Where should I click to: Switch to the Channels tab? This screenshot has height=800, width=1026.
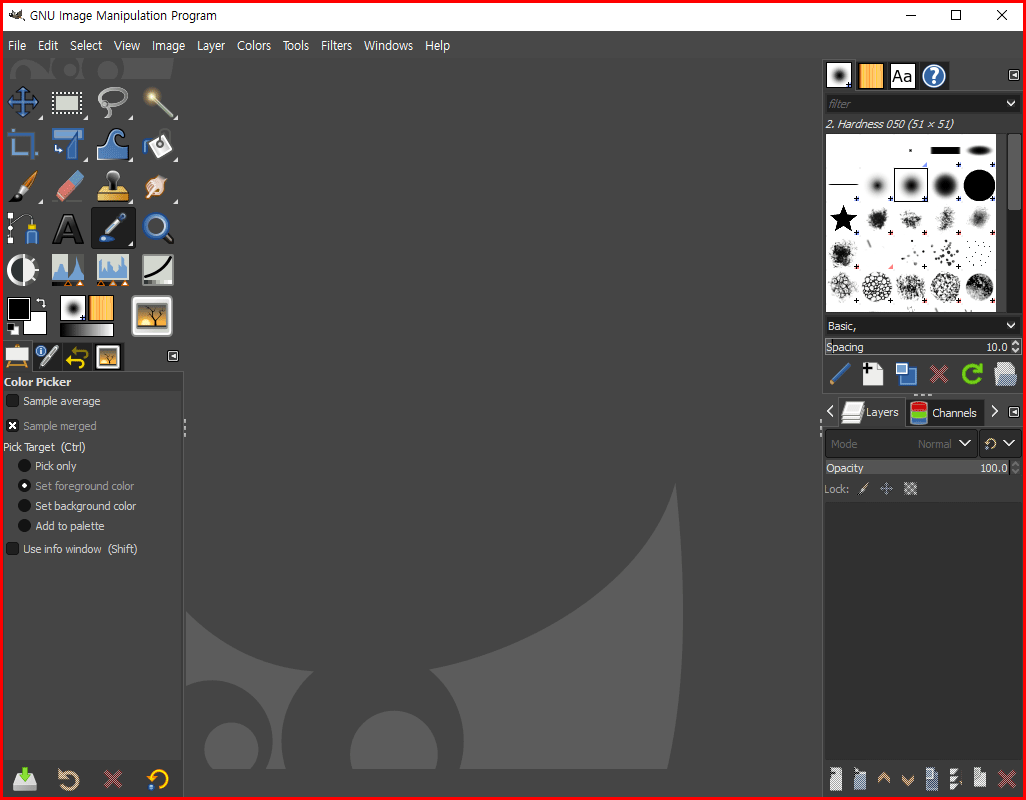944,413
